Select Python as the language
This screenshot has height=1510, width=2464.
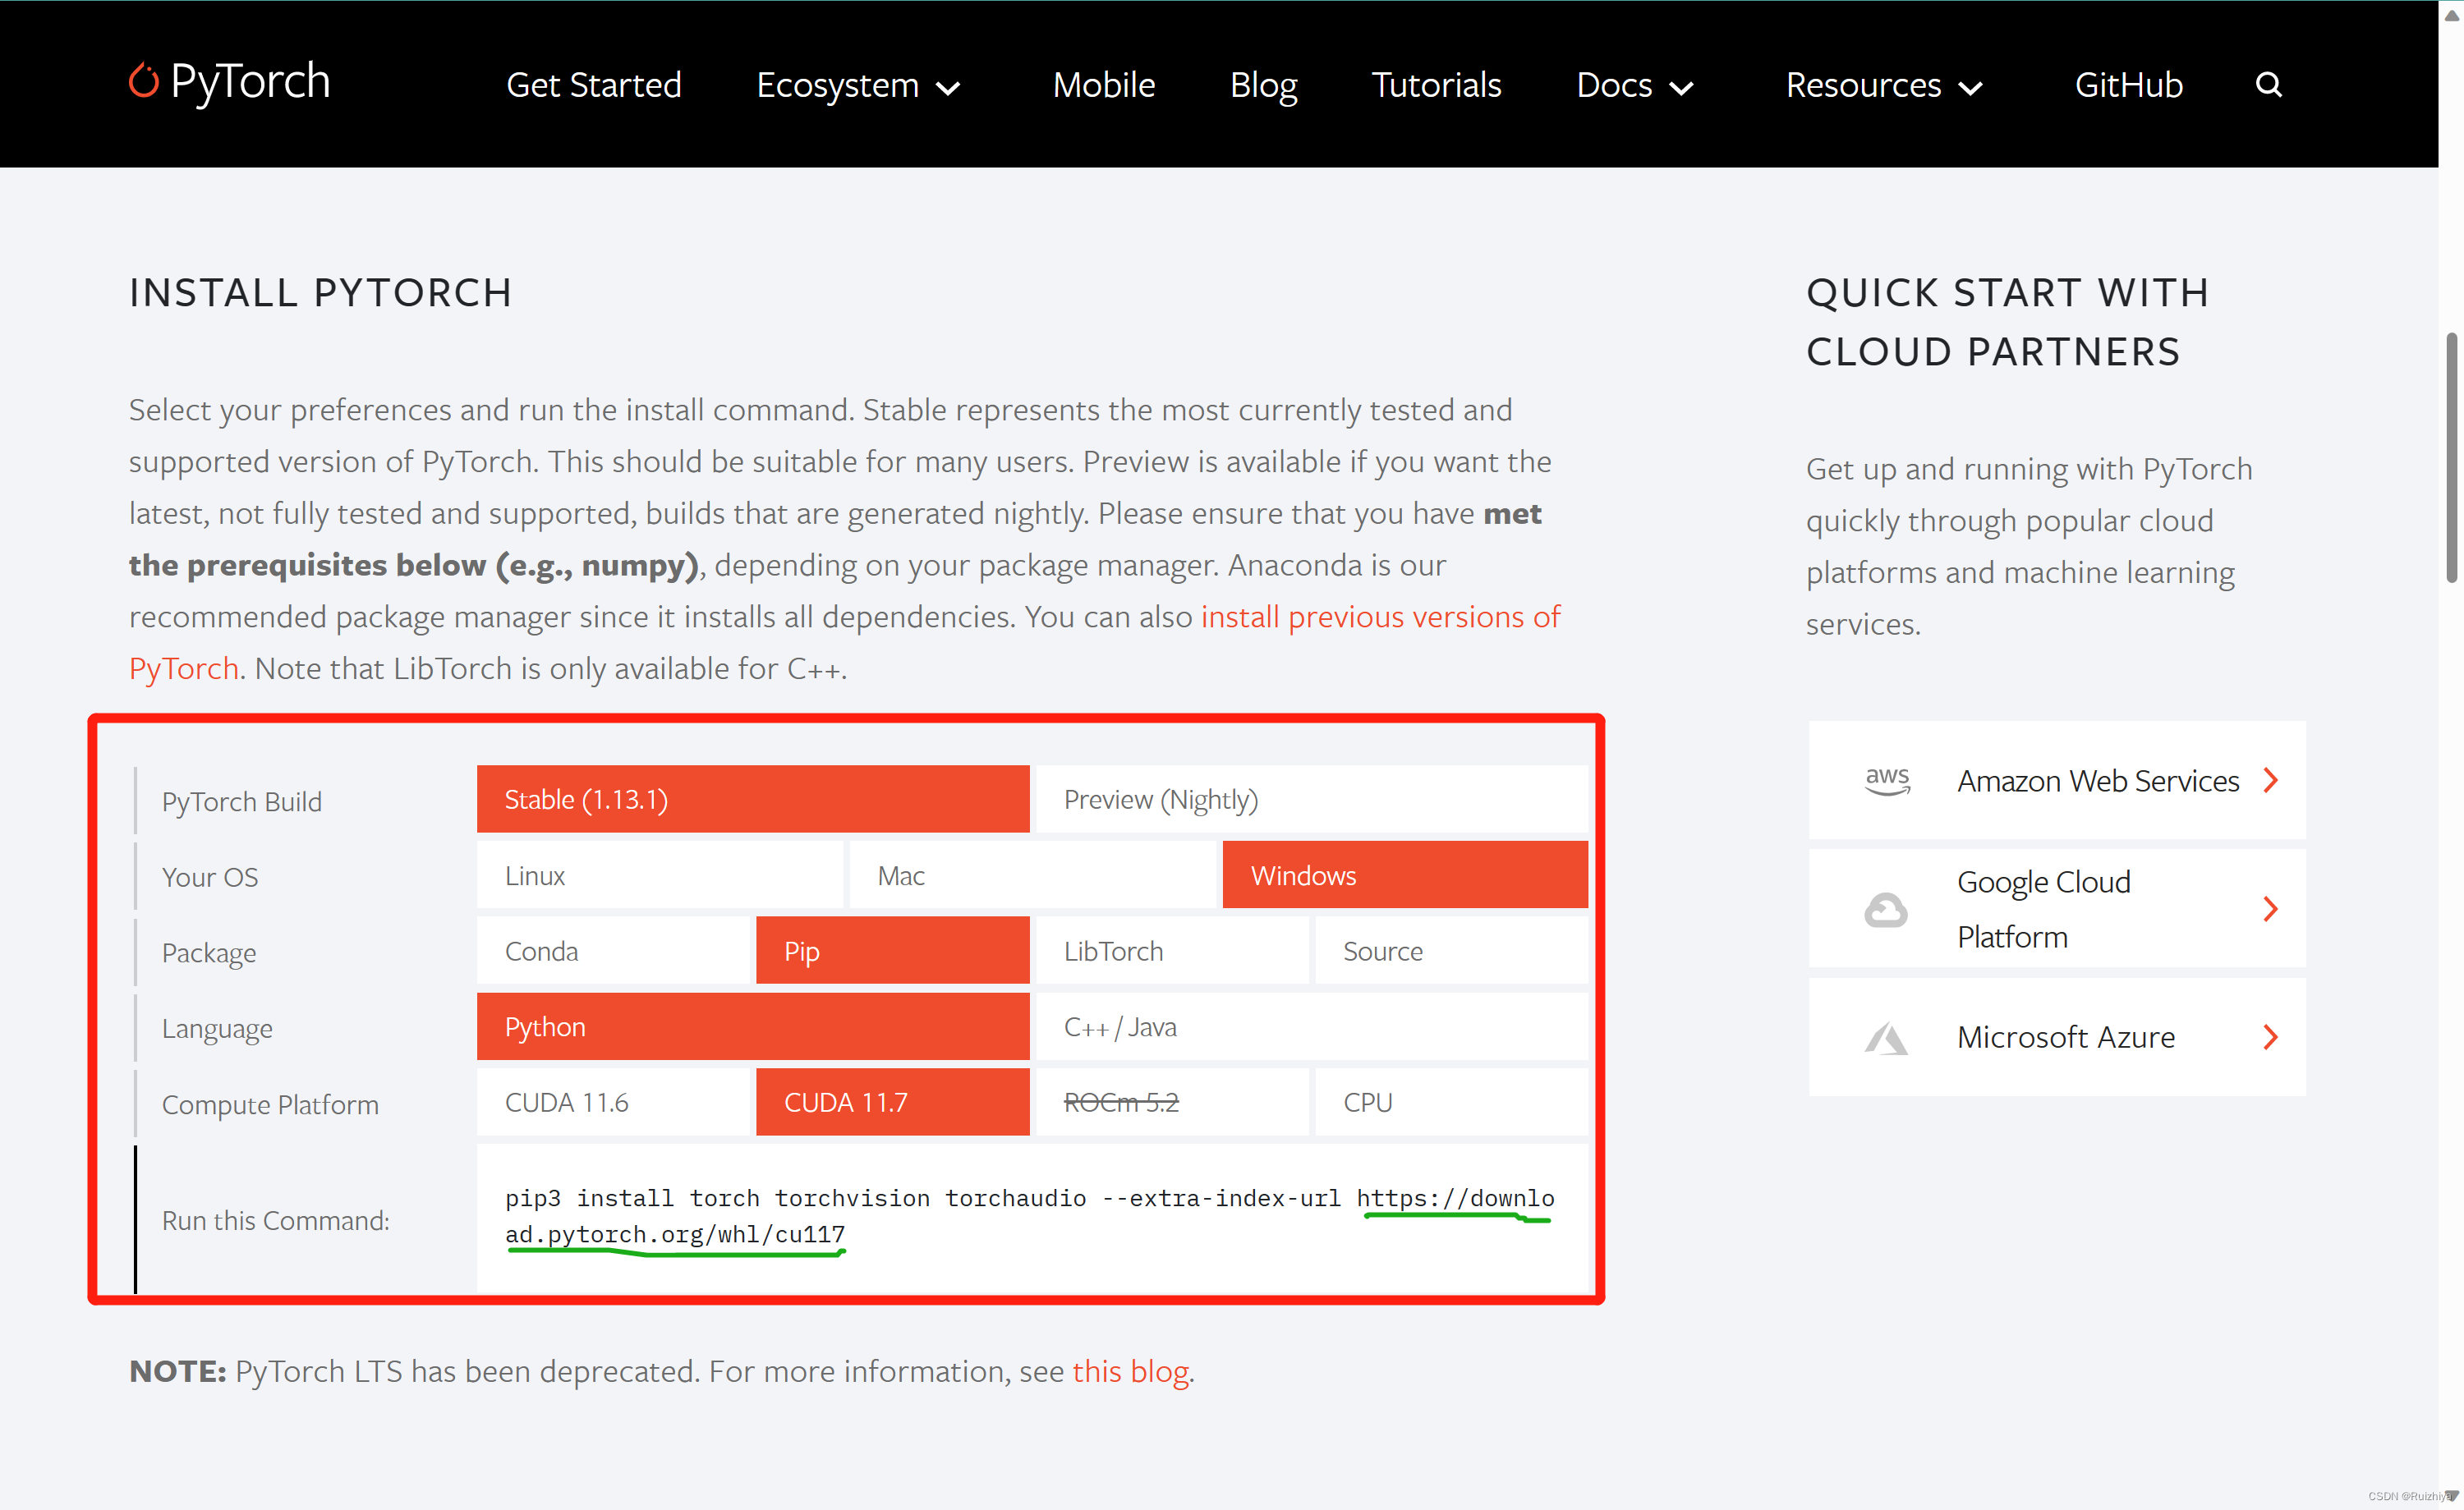[753, 1026]
